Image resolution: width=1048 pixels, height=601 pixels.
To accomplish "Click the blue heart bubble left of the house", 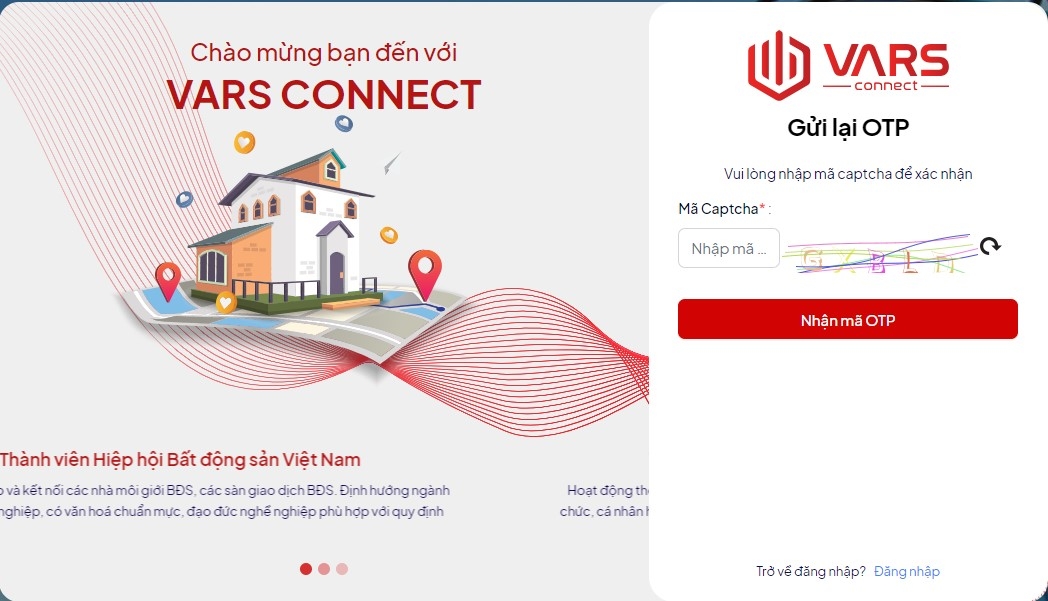I will pyautogui.click(x=184, y=199).
